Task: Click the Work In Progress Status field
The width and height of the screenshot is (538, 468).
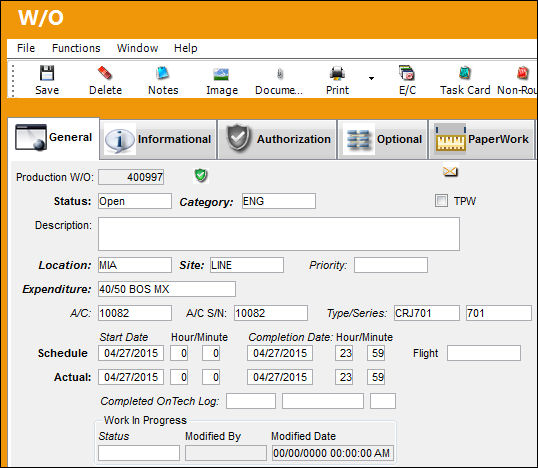Action: tap(139, 453)
